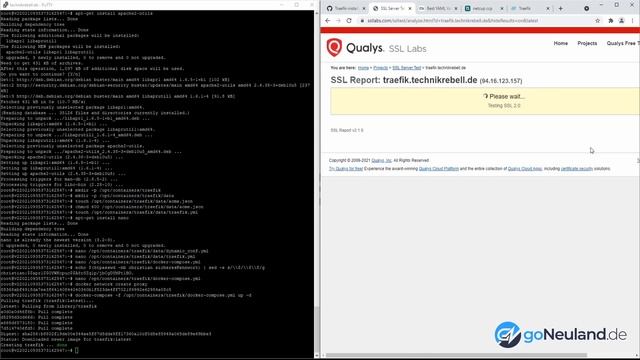Maximize the PuTTY window
This screenshot has height=360, width=640.
point(297,4)
